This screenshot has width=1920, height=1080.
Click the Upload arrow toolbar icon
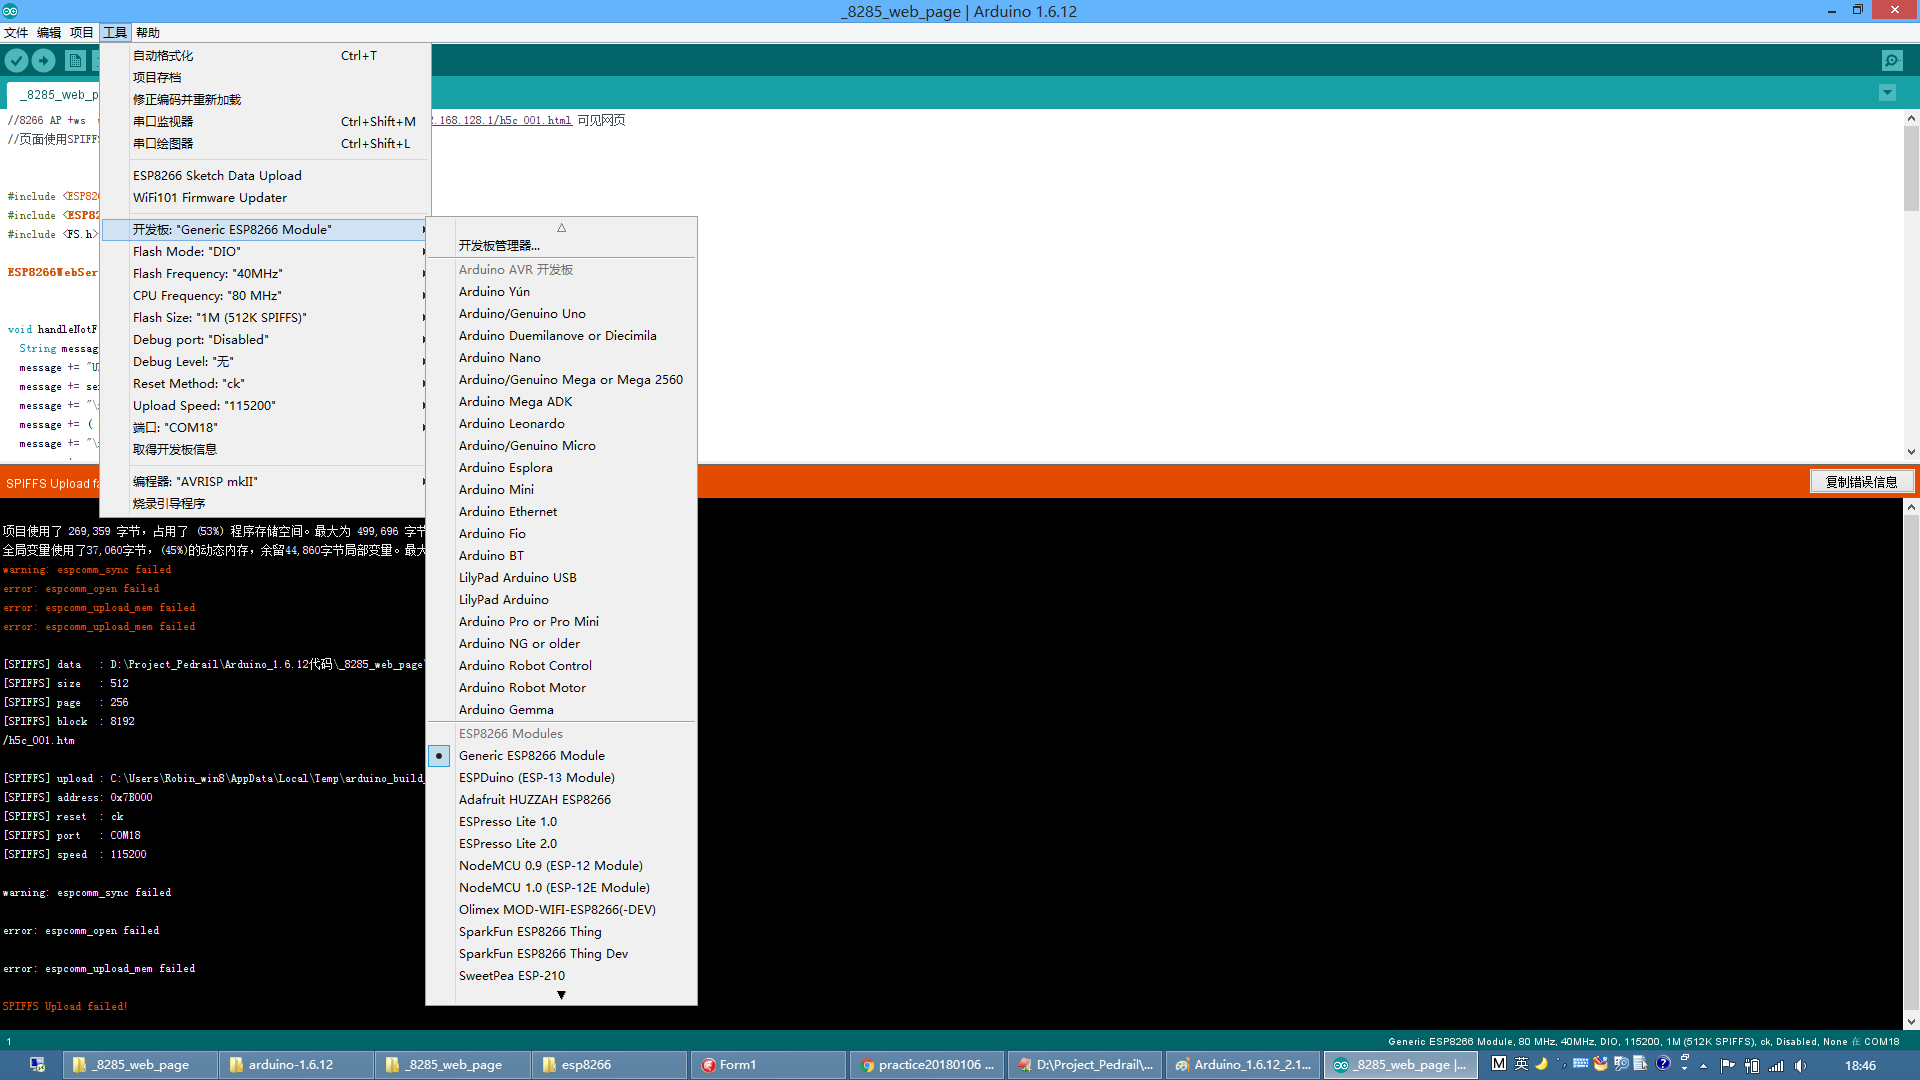(x=44, y=61)
